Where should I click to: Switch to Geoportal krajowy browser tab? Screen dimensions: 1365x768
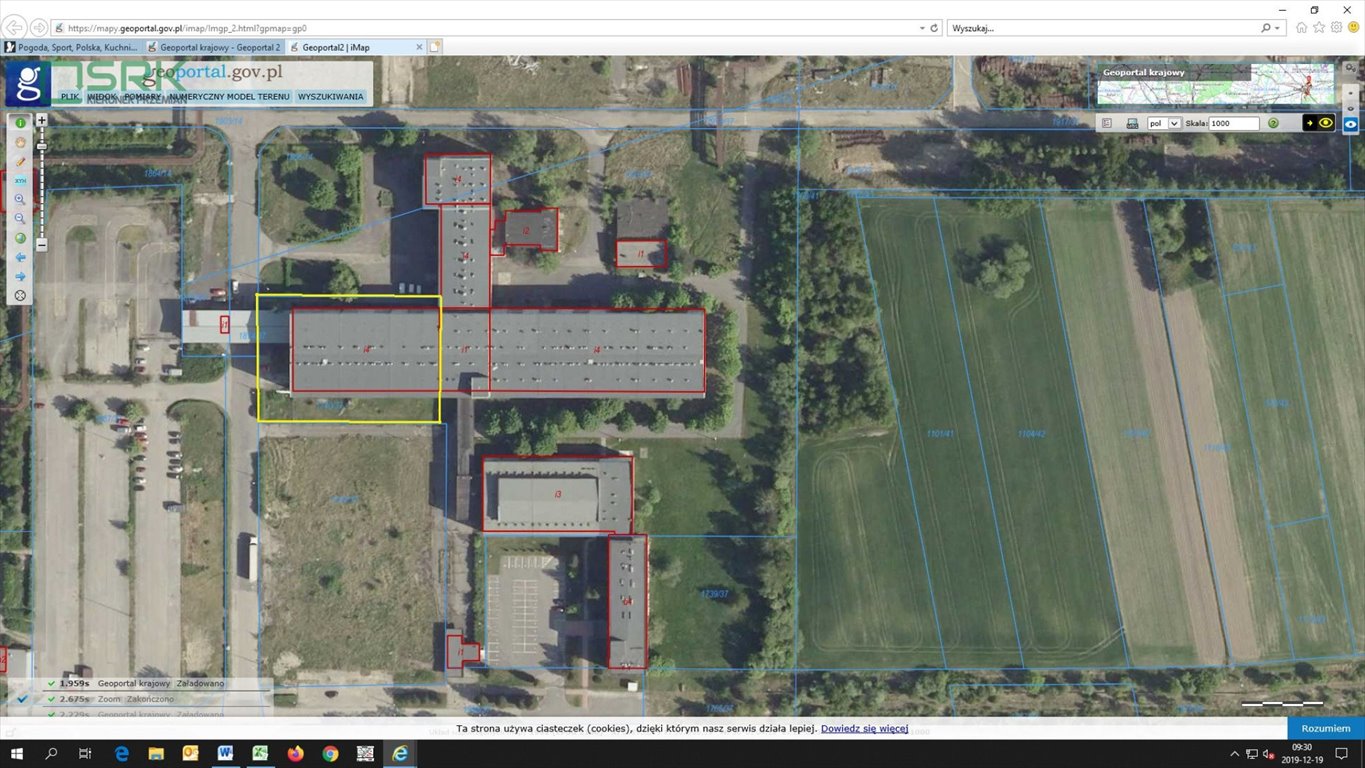(214, 47)
